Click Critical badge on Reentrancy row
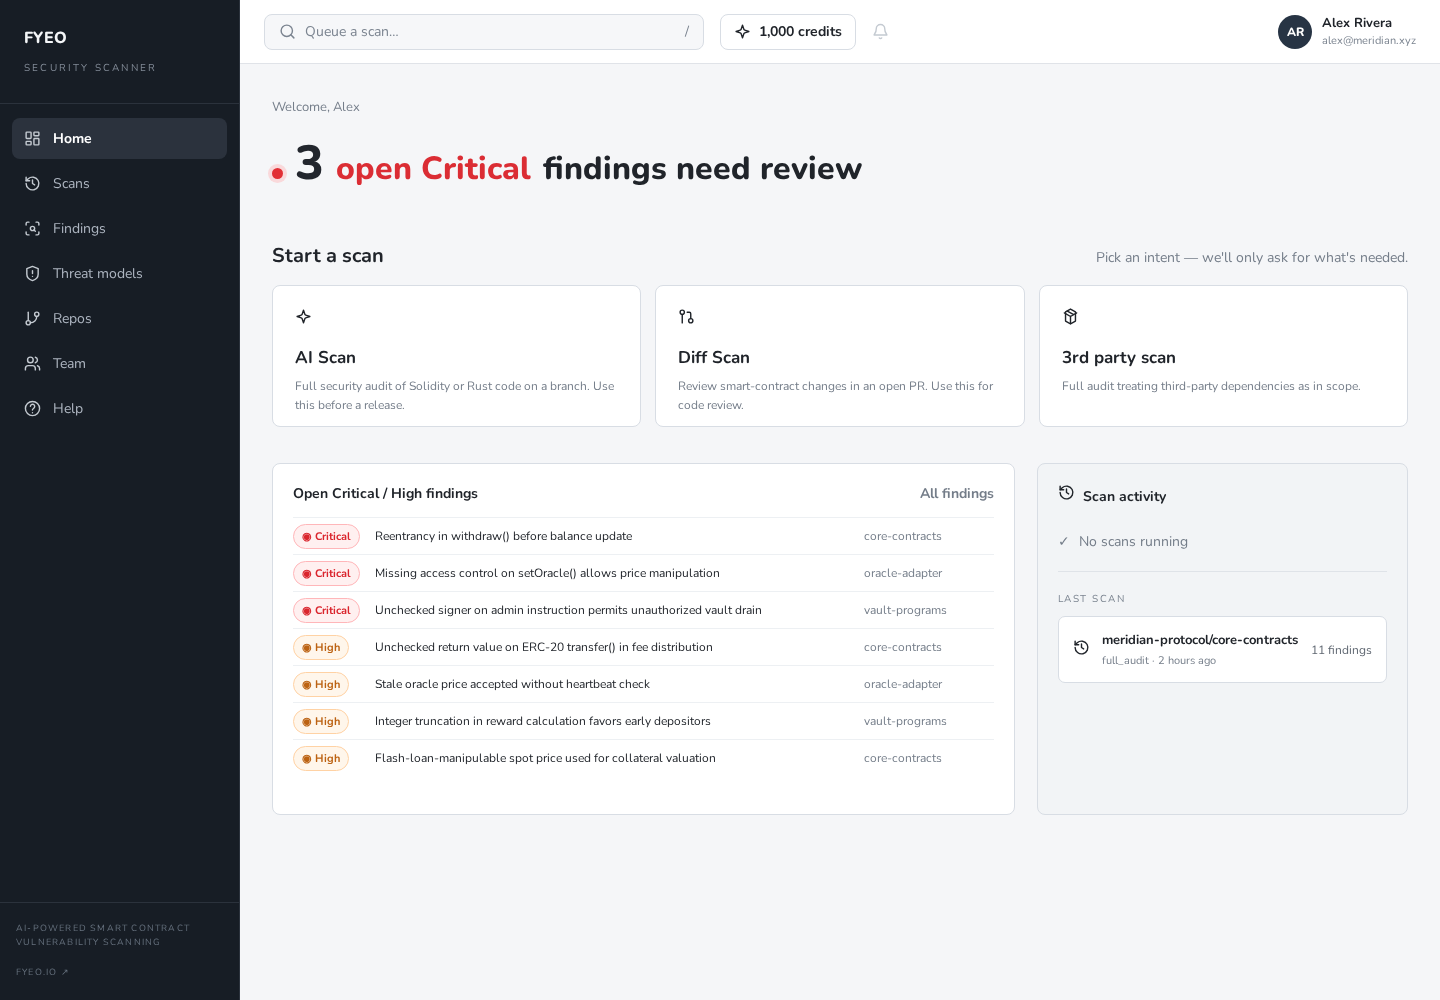 point(326,536)
